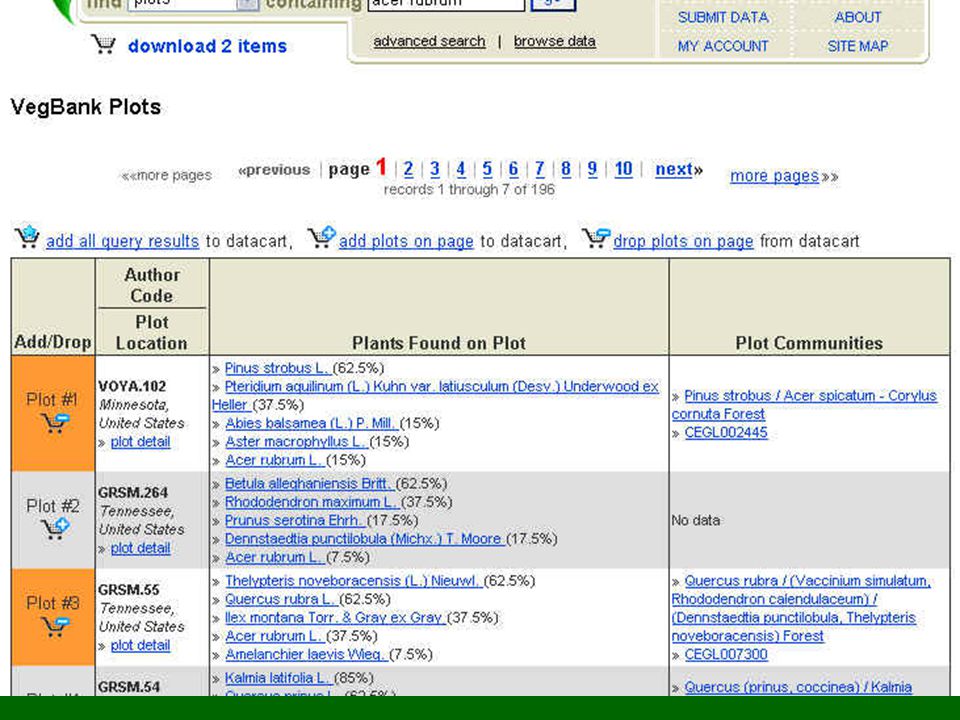Click the drop plots on page cart icon
This screenshot has height=720, width=960.
point(596,237)
